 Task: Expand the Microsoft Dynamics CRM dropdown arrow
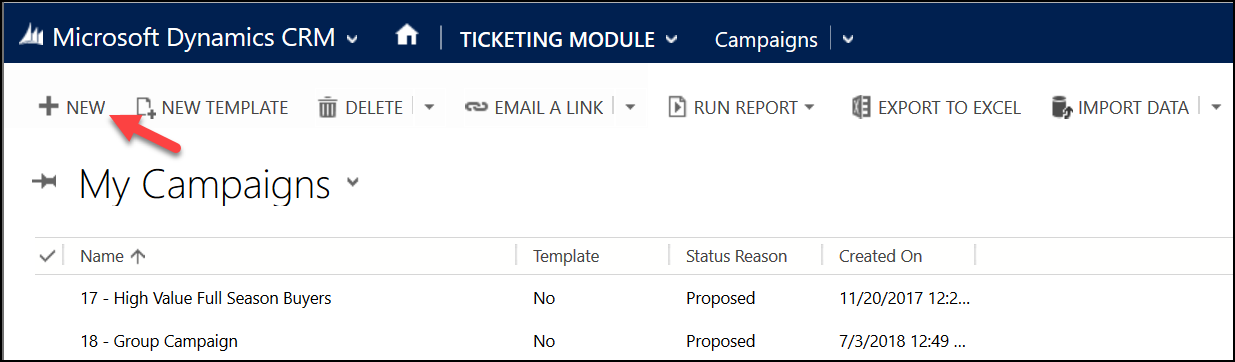tap(351, 40)
